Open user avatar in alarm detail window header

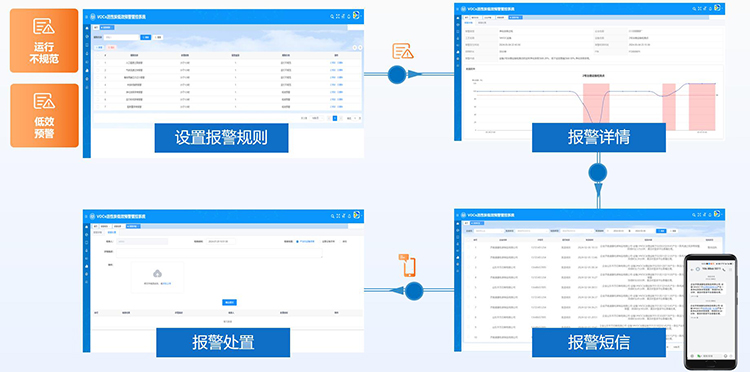coord(717,7)
